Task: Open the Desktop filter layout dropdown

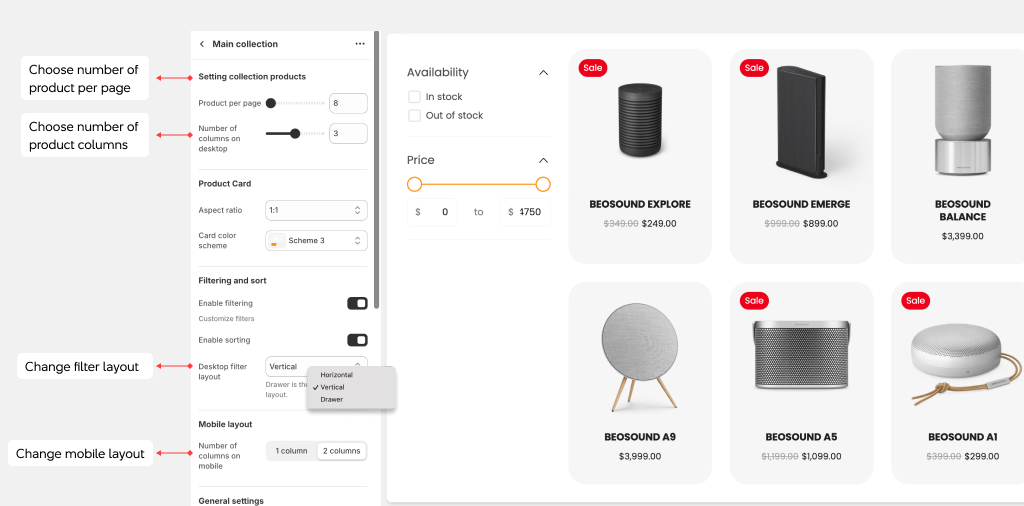Action: (x=316, y=366)
